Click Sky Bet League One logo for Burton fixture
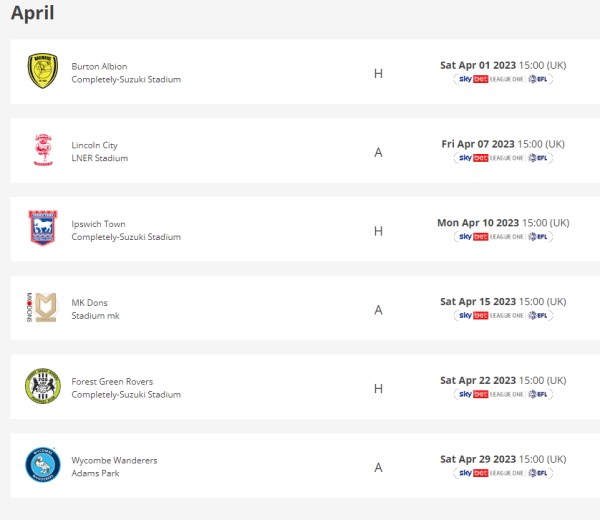600x520 pixels. (x=502, y=79)
